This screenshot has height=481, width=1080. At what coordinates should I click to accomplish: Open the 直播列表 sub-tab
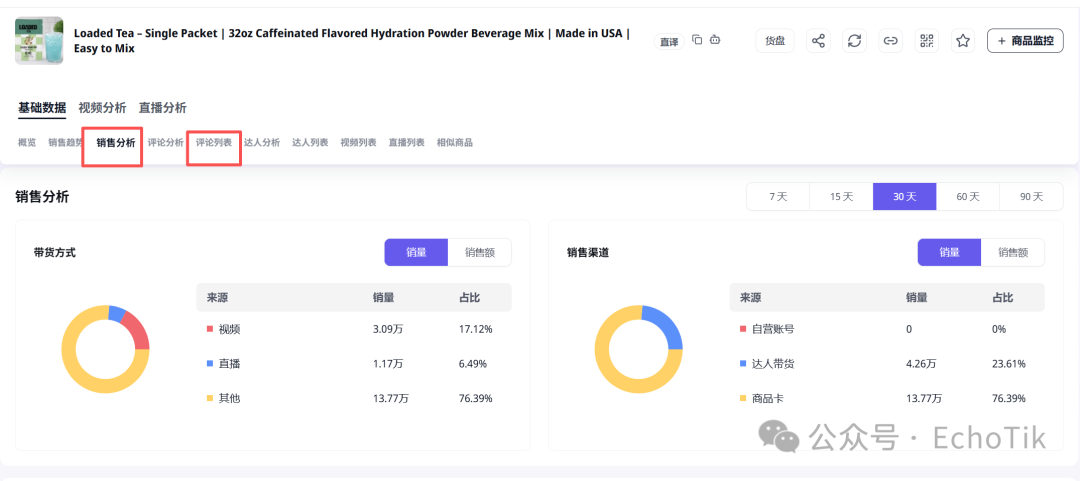(406, 143)
